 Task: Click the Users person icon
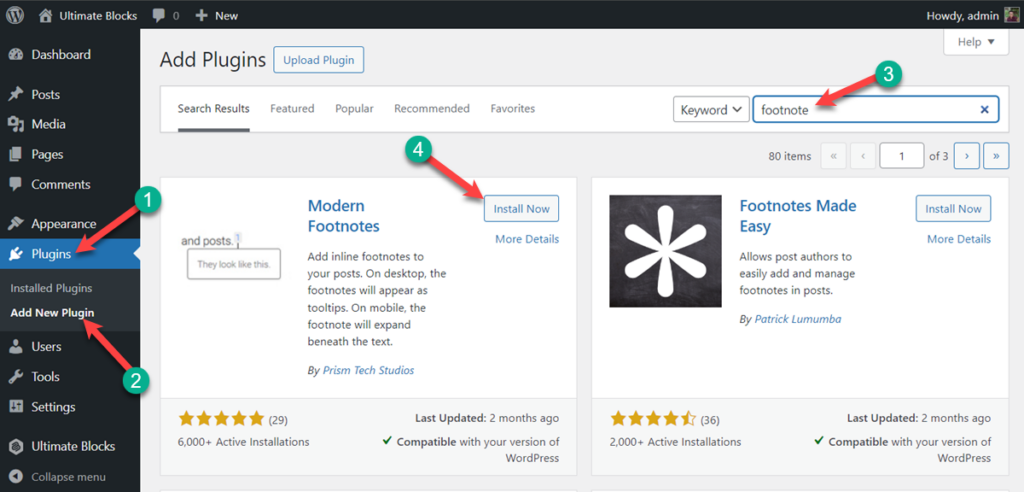[16, 347]
